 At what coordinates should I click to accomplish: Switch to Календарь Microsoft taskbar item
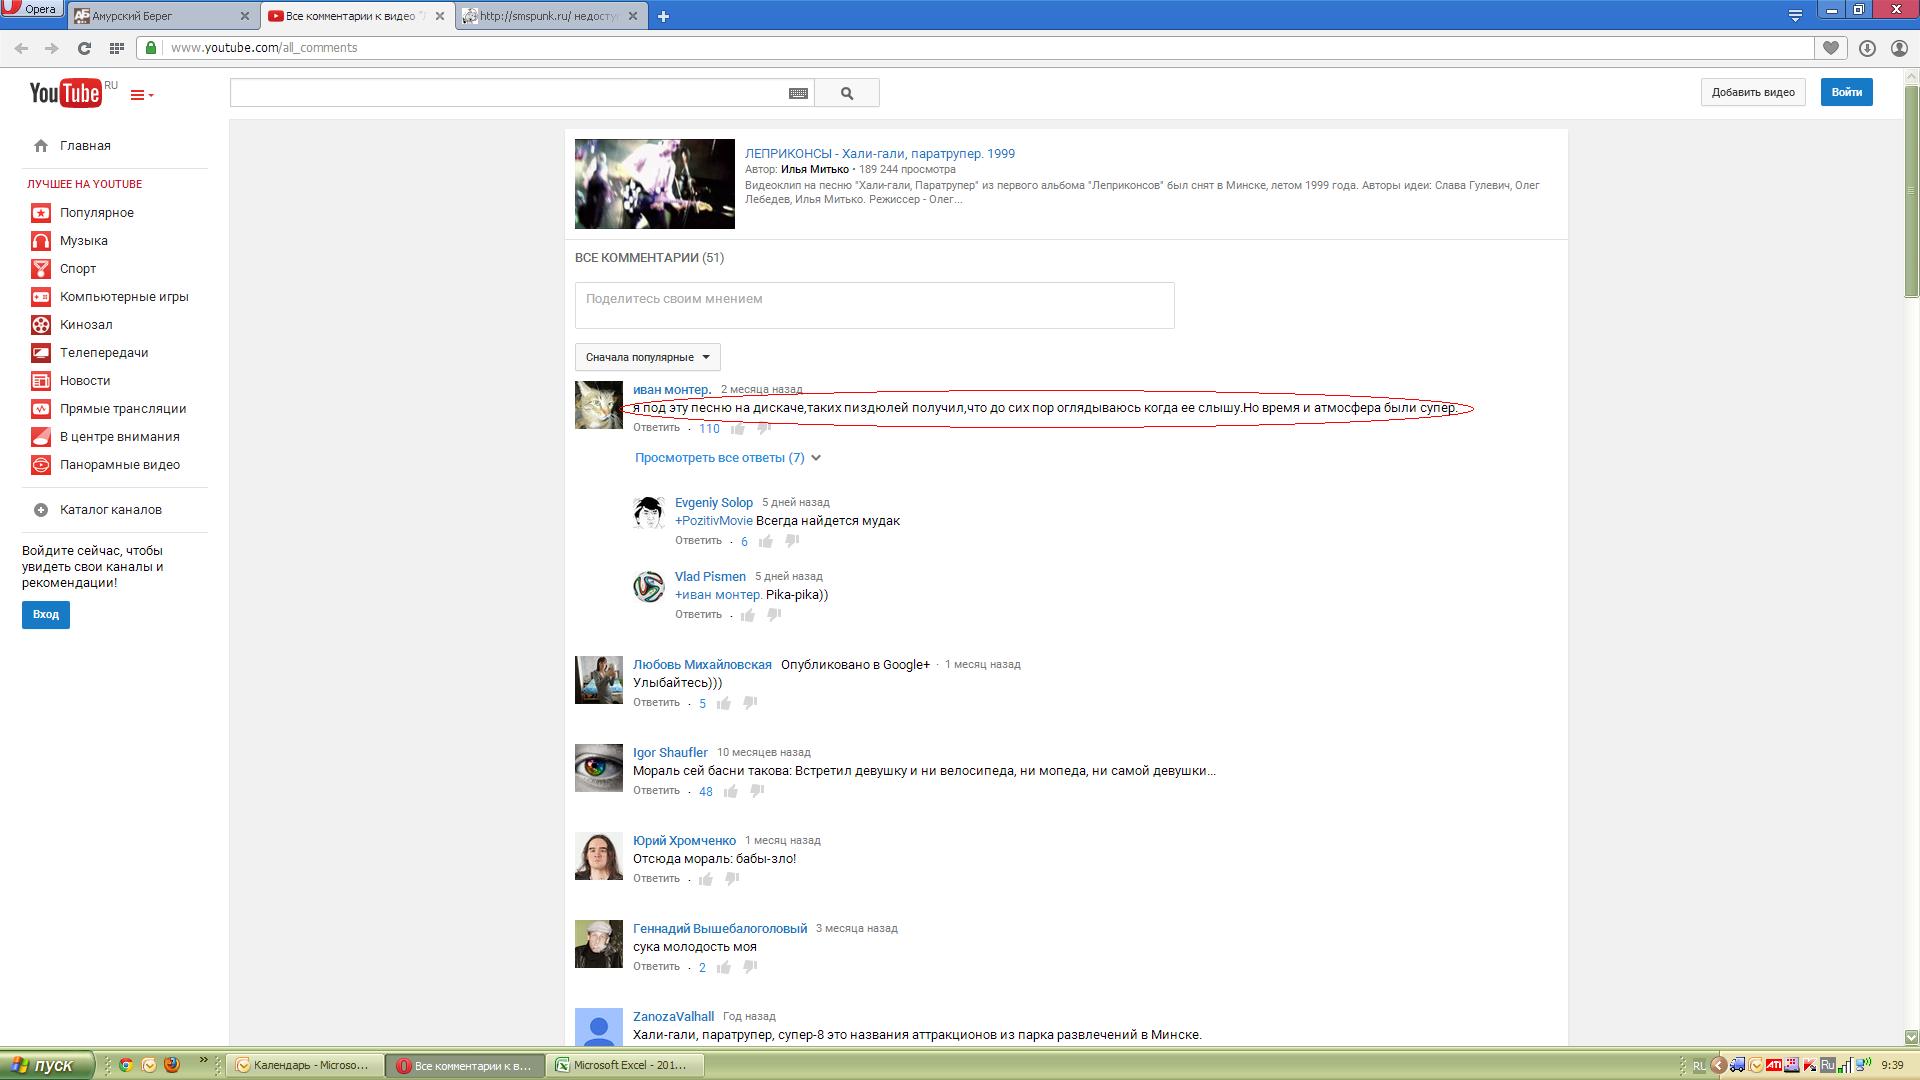coord(307,1066)
